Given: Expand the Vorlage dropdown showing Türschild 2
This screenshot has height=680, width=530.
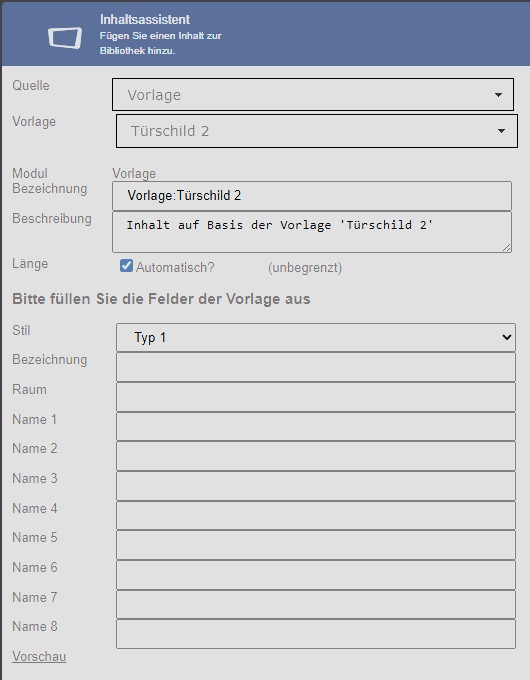Looking at the screenshot, I should pos(317,131).
